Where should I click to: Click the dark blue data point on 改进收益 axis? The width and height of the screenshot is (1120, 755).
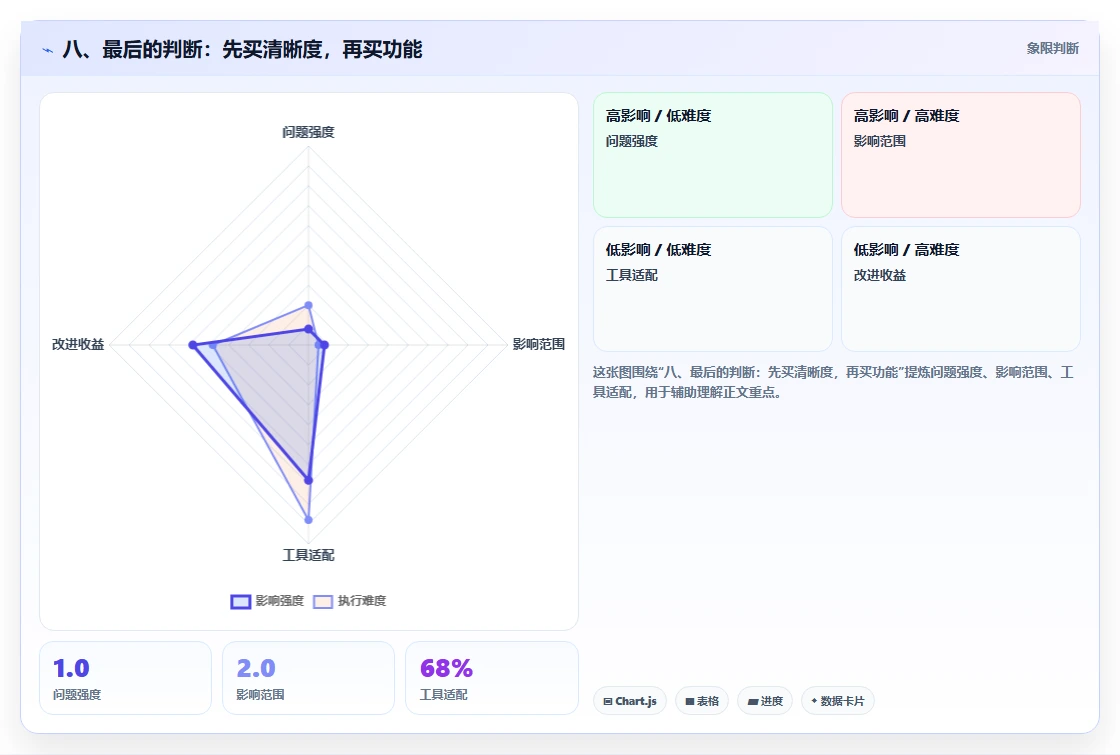pos(192,345)
